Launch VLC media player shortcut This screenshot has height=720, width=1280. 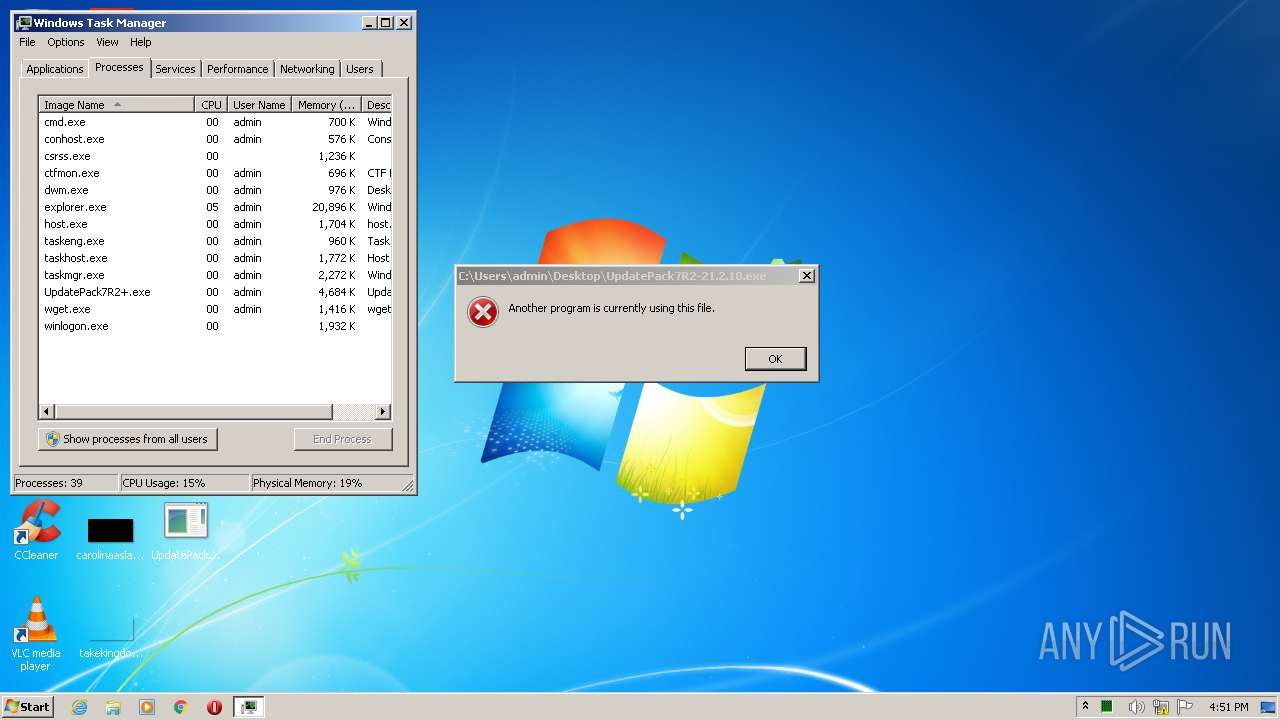[36, 634]
